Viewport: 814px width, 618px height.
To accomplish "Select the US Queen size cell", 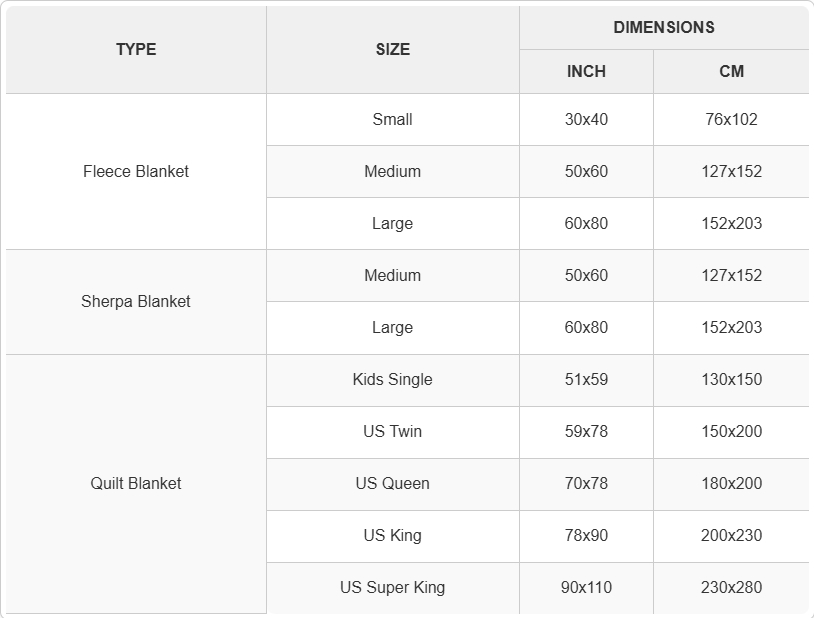I will (393, 484).
